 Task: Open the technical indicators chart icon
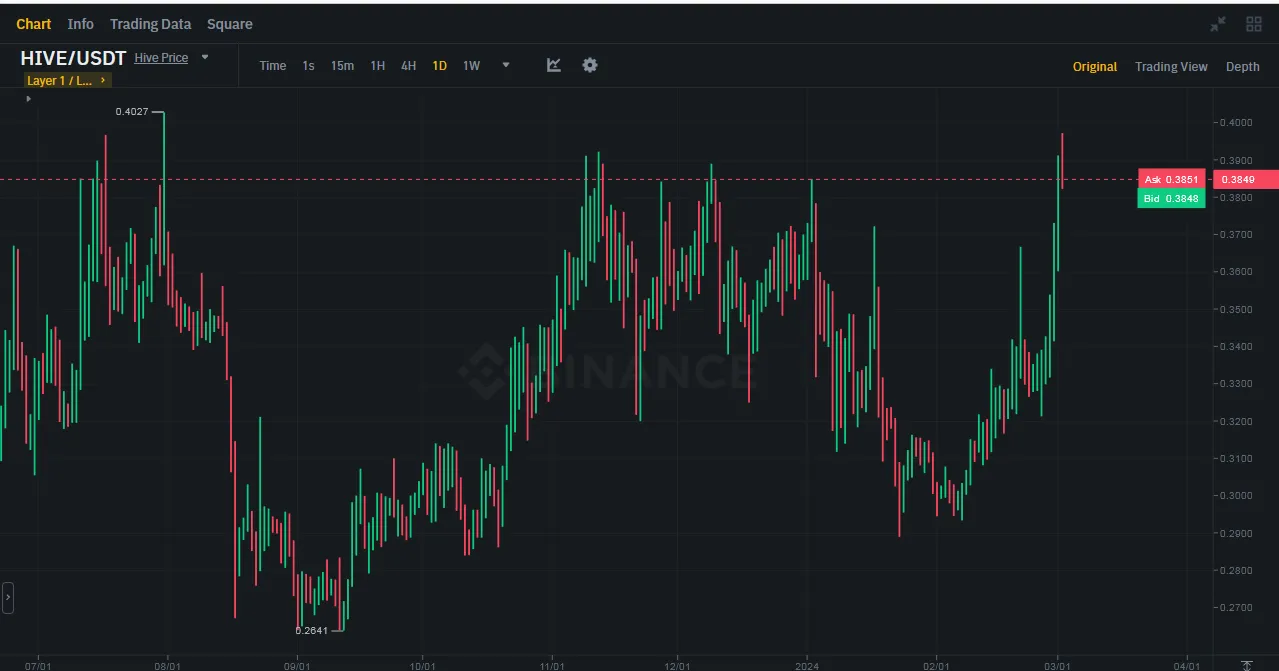tap(554, 65)
